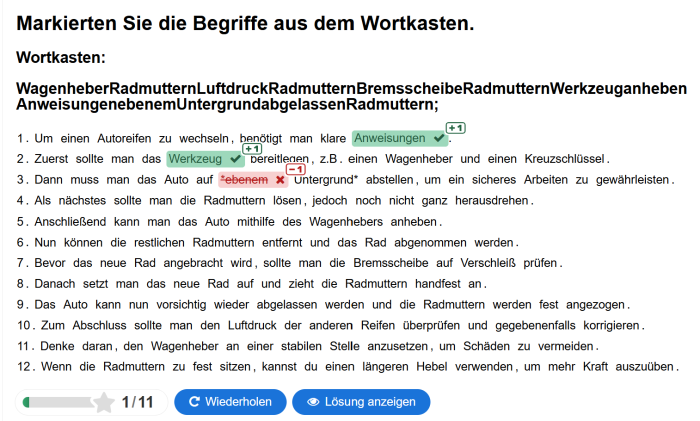This screenshot has width=700, height=421.
Task: Mark Radmuttern in sentence 4
Action: (234, 201)
